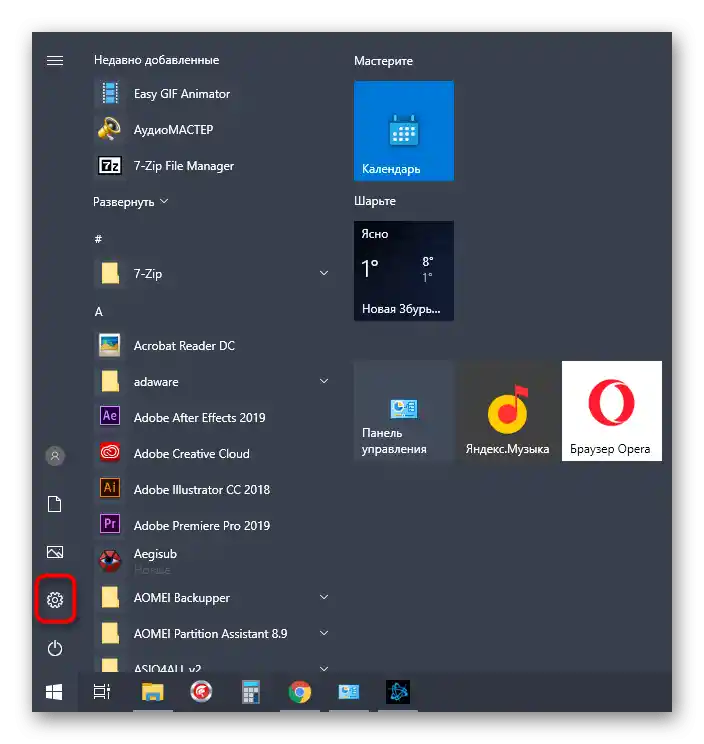This screenshot has height=744, width=704.
Task: Expand the adaware folder chevron
Action: 324,381
